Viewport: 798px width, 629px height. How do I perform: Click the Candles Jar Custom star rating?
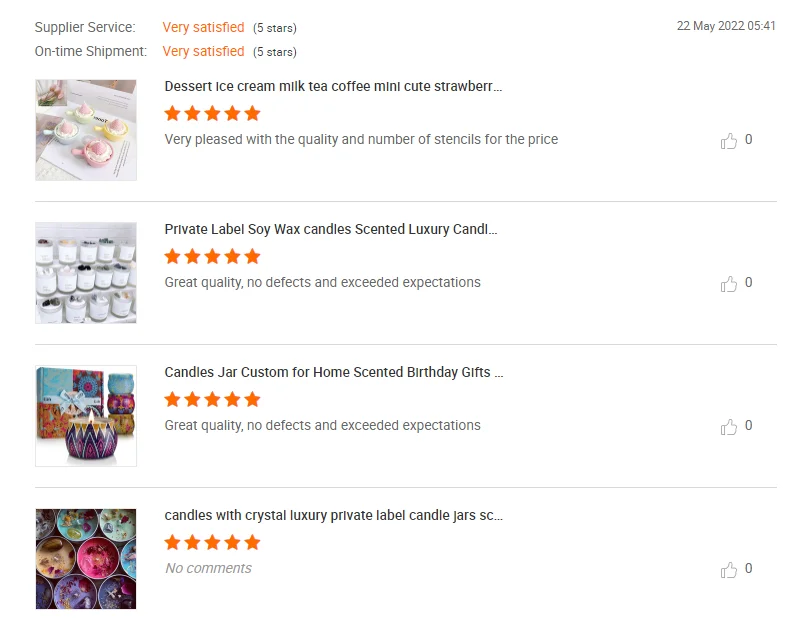pyautogui.click(x=212, y=399)
